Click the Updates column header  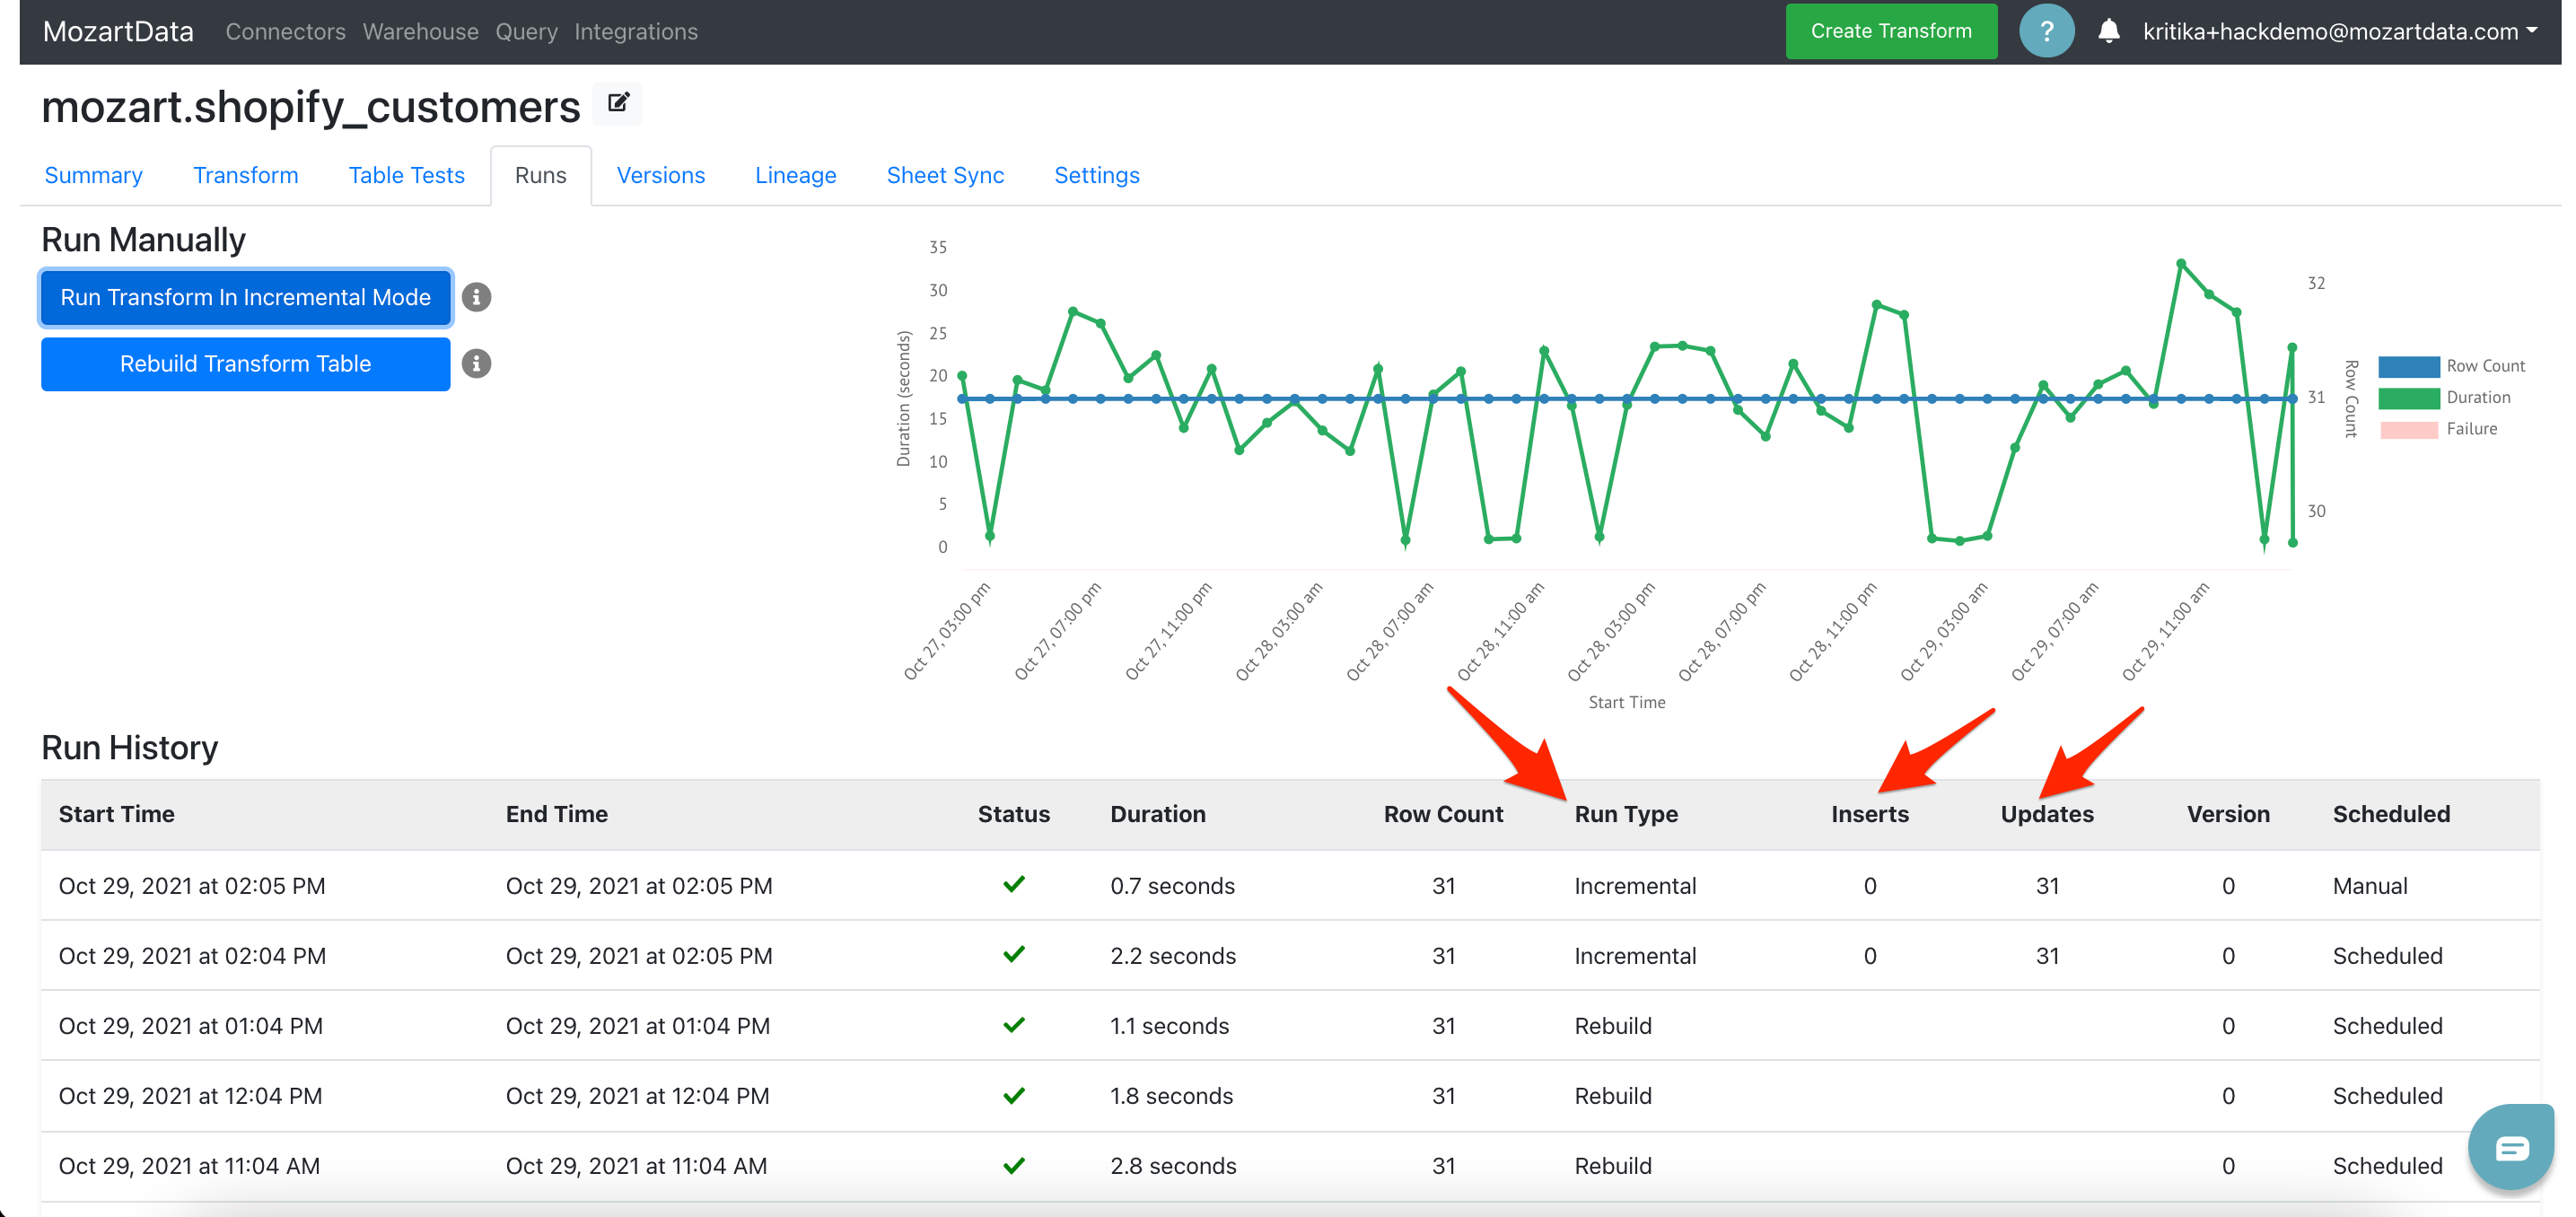tap(2046, 814)
